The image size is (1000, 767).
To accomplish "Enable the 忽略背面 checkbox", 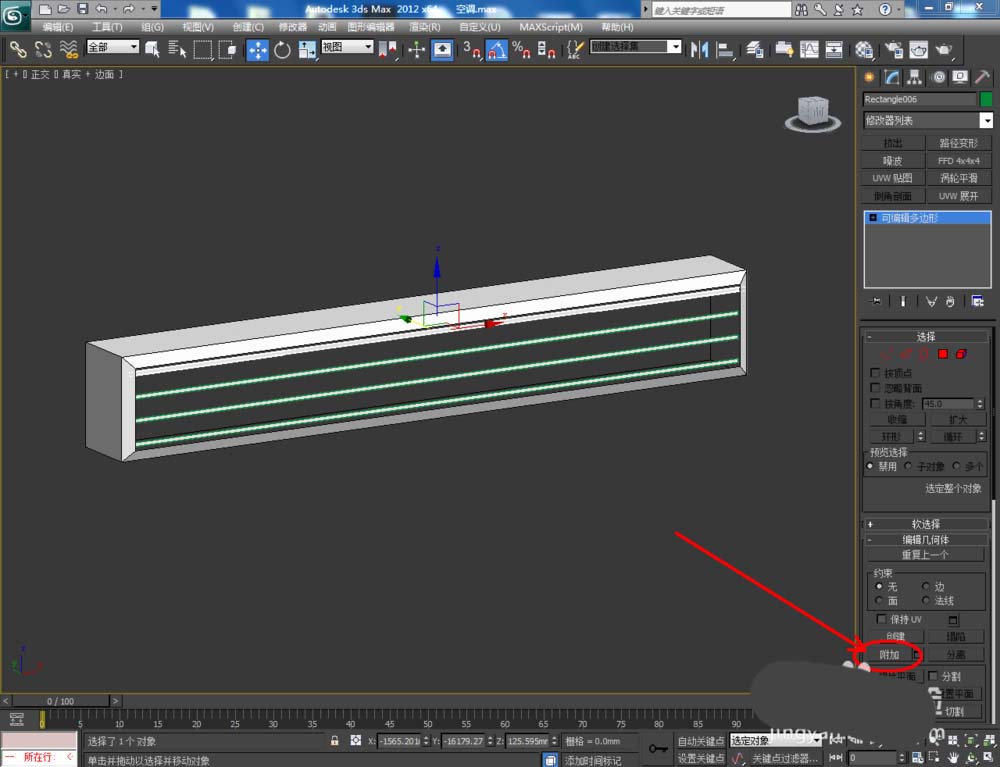I will (x=875, y=388).
